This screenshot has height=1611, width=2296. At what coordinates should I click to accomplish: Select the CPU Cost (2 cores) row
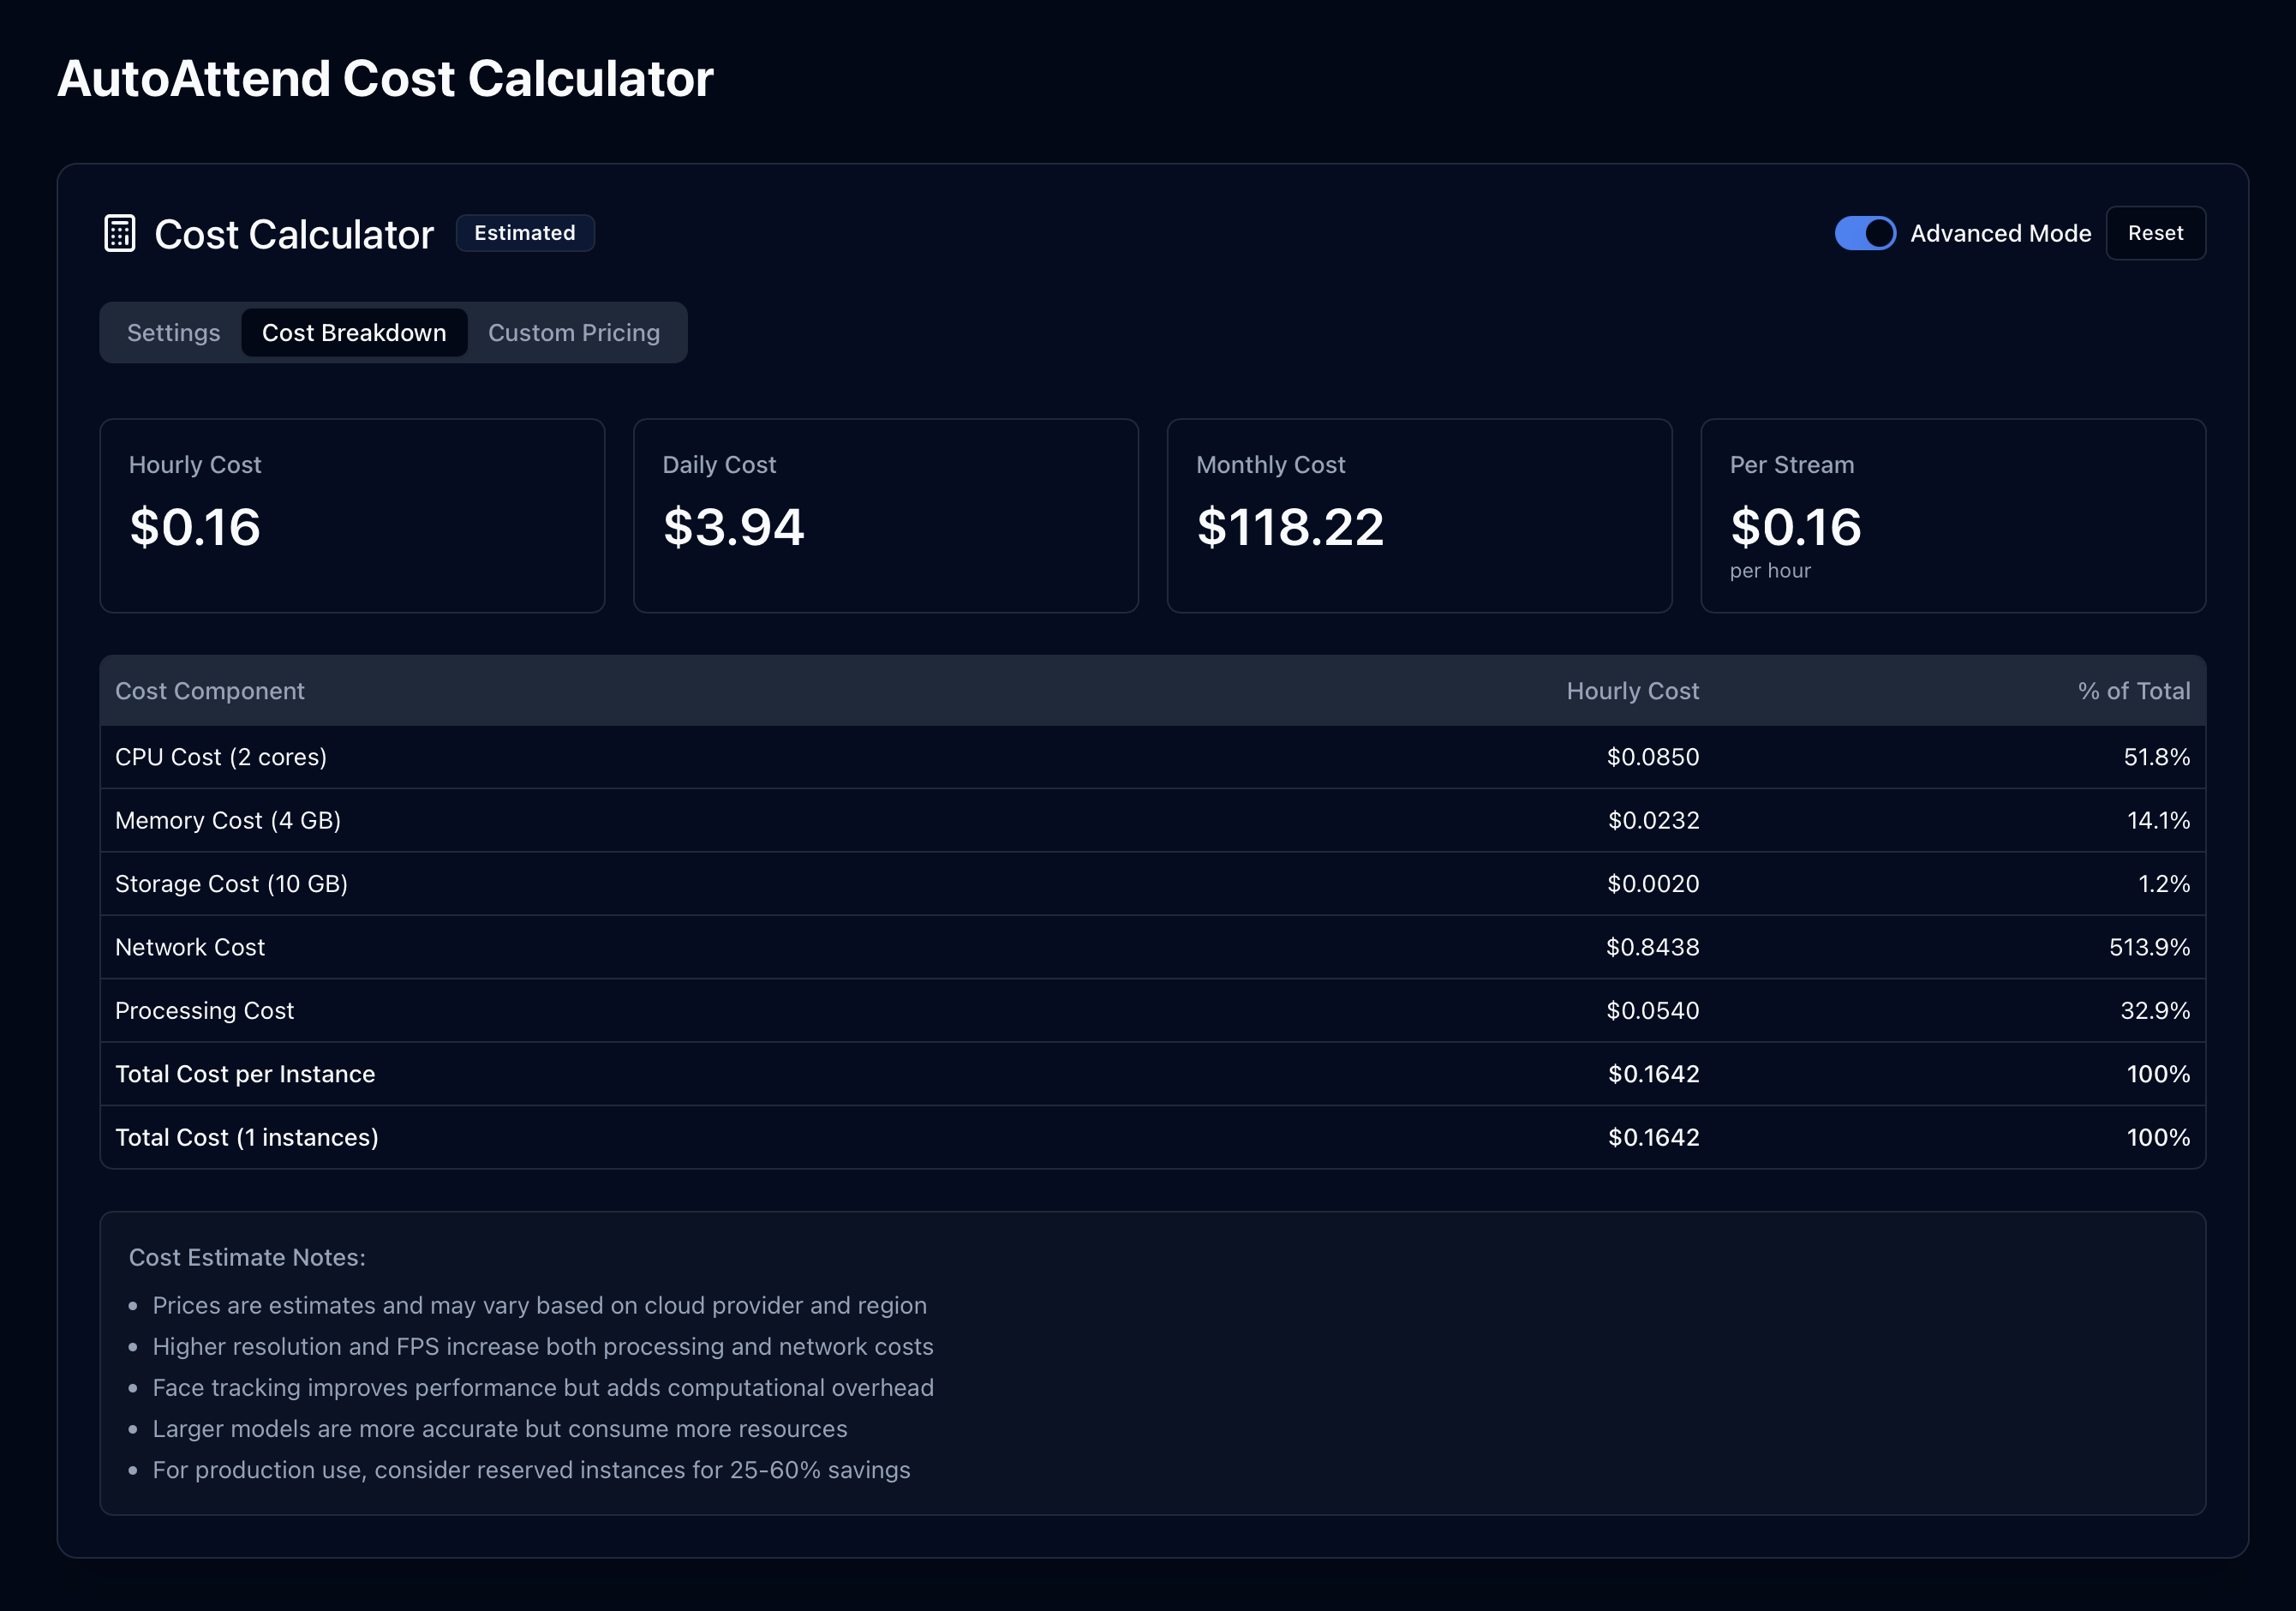pos(1152,757)
